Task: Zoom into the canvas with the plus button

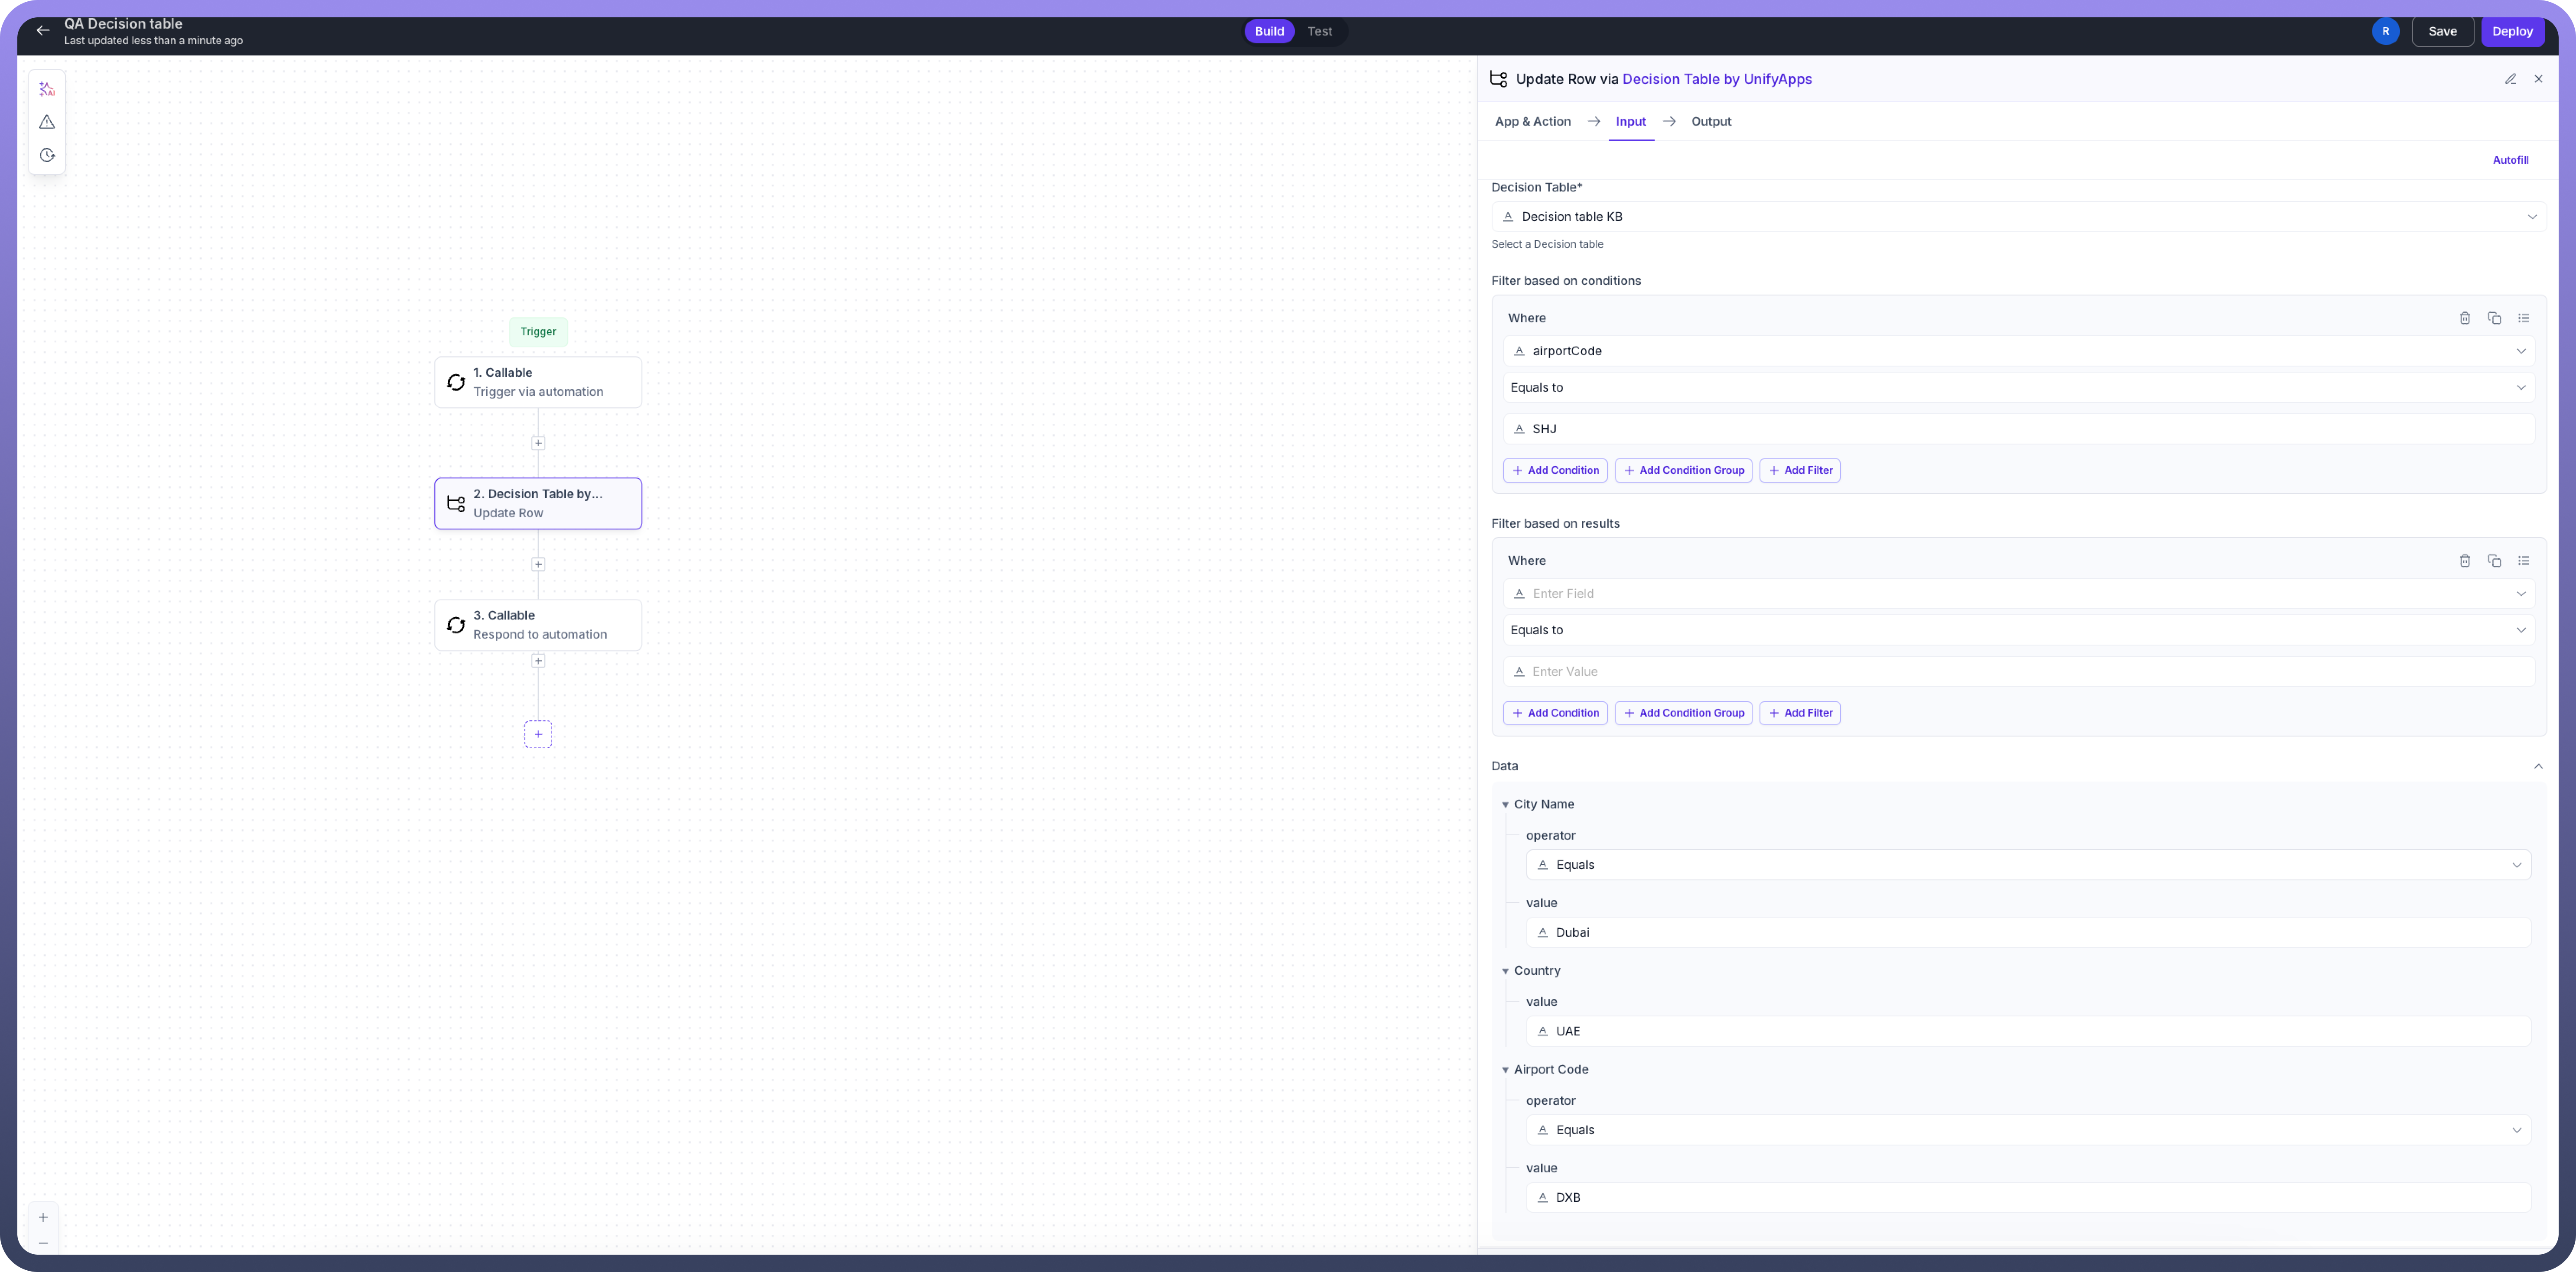Action: click(x=43, y=1217)
